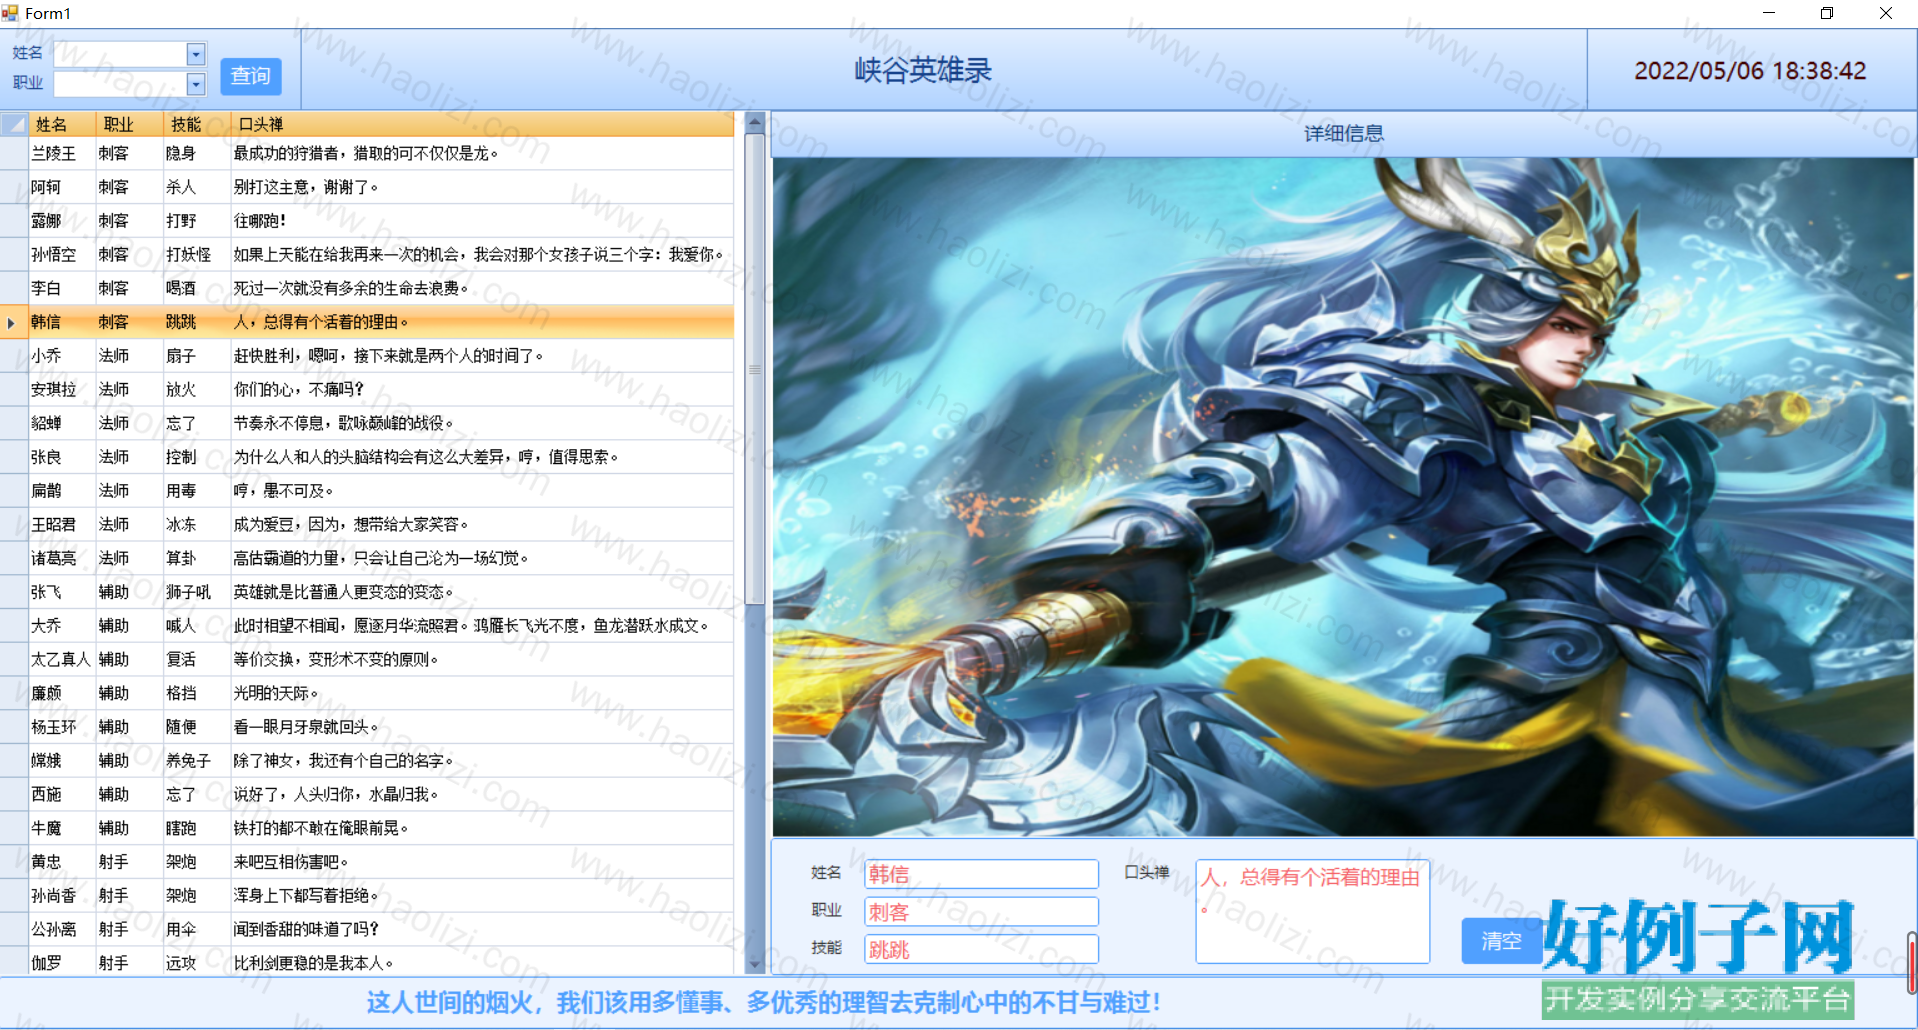The height and width of the screenshot is (1030, 1918).
Task: Select the name cell 伽罗
Action: point(62,963)
